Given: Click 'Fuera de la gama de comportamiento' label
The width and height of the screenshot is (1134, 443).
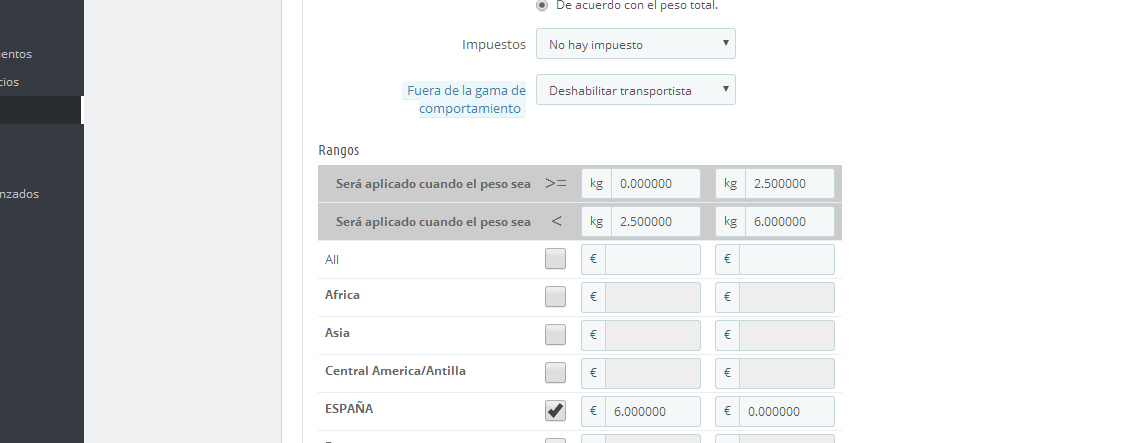Looking at the screenshot, I should coord(466,100).
